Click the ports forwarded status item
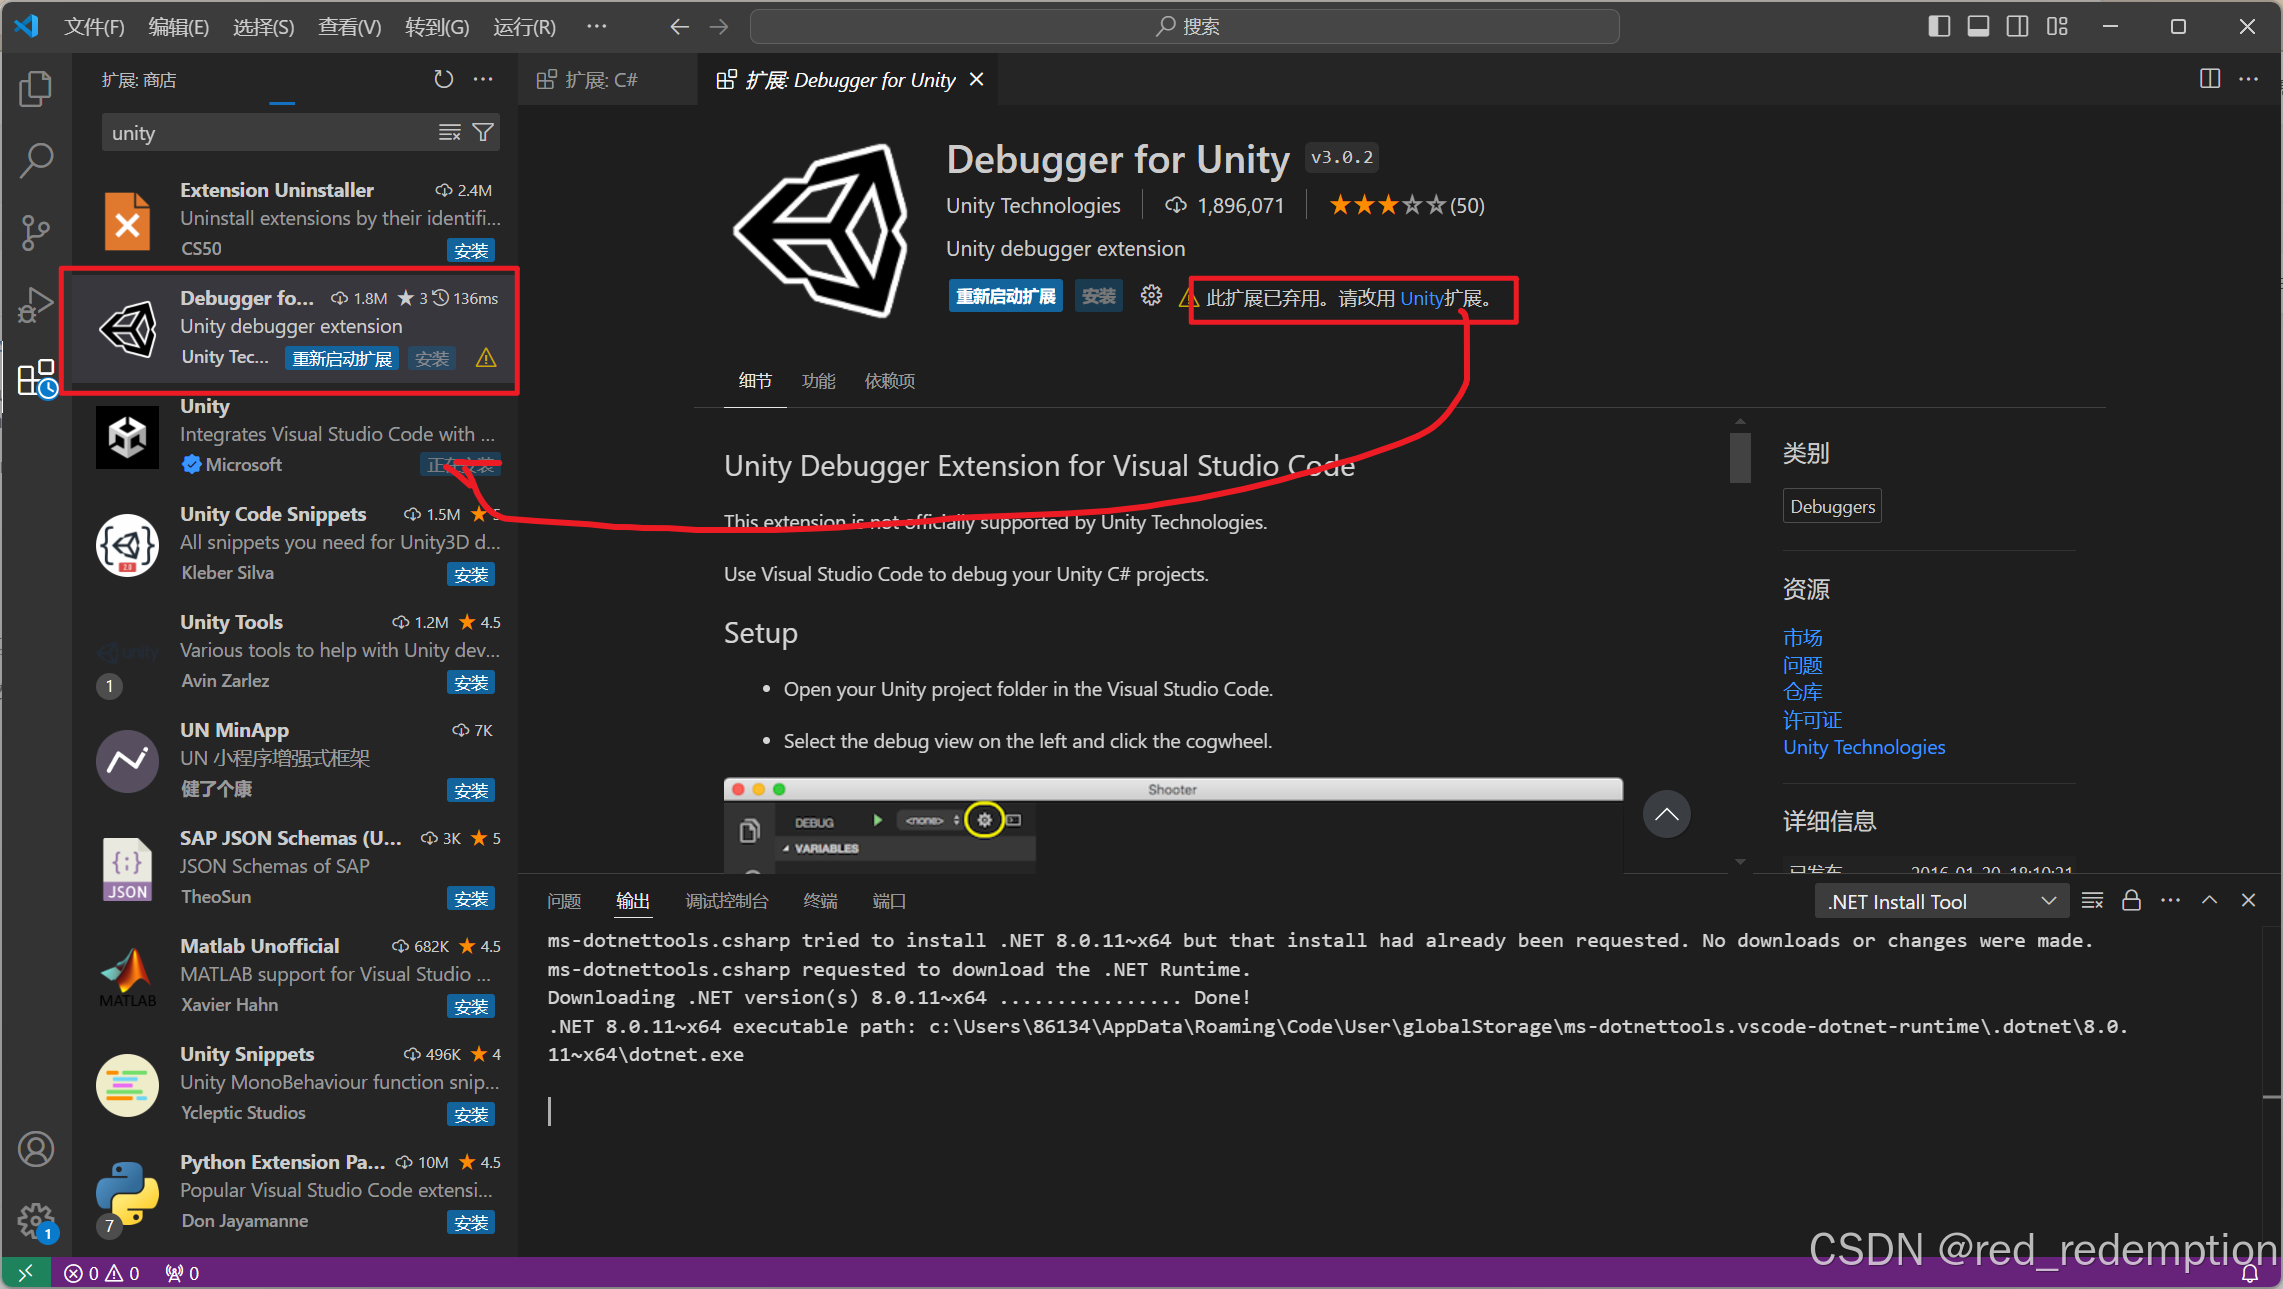The image size is (2283, 1289). click(x=182, y=1273)
